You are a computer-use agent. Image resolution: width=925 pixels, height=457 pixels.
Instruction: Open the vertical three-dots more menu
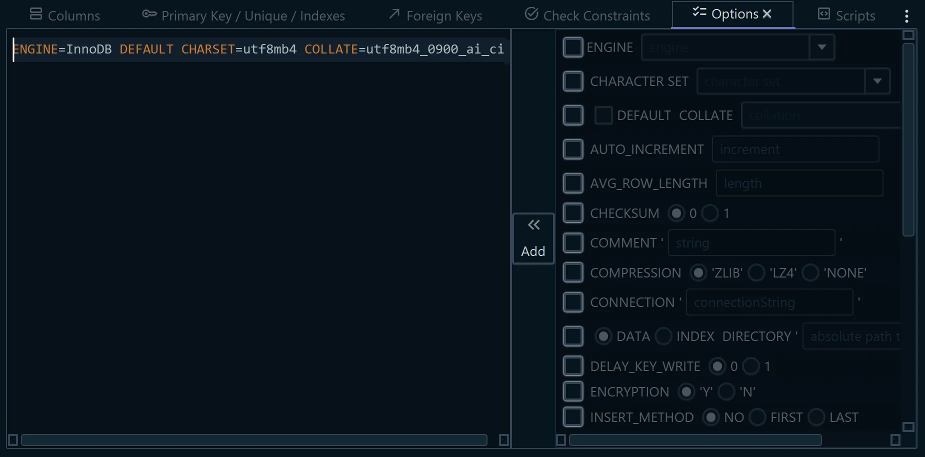click(x=907, y=16)
